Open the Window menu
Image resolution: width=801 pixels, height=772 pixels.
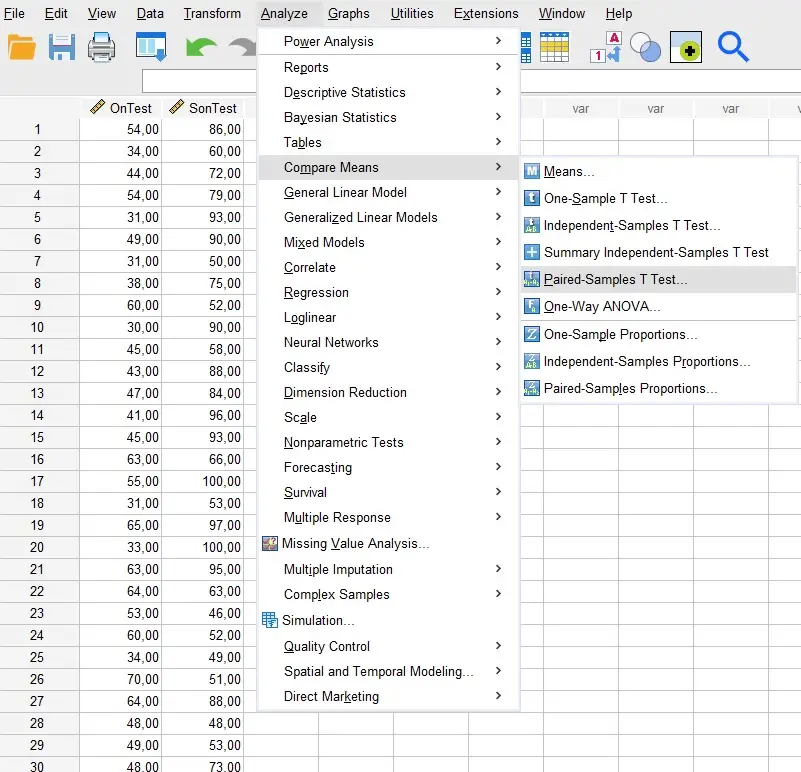562,13
